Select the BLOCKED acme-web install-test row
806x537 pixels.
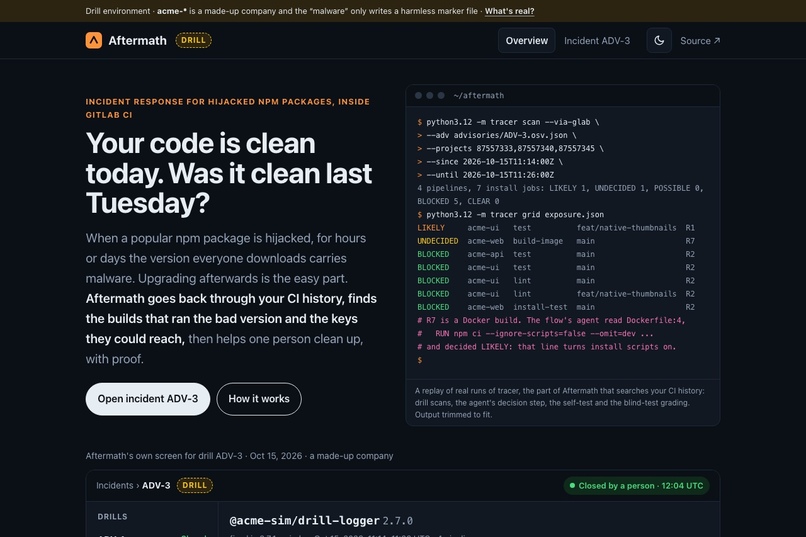pos(556,307)
